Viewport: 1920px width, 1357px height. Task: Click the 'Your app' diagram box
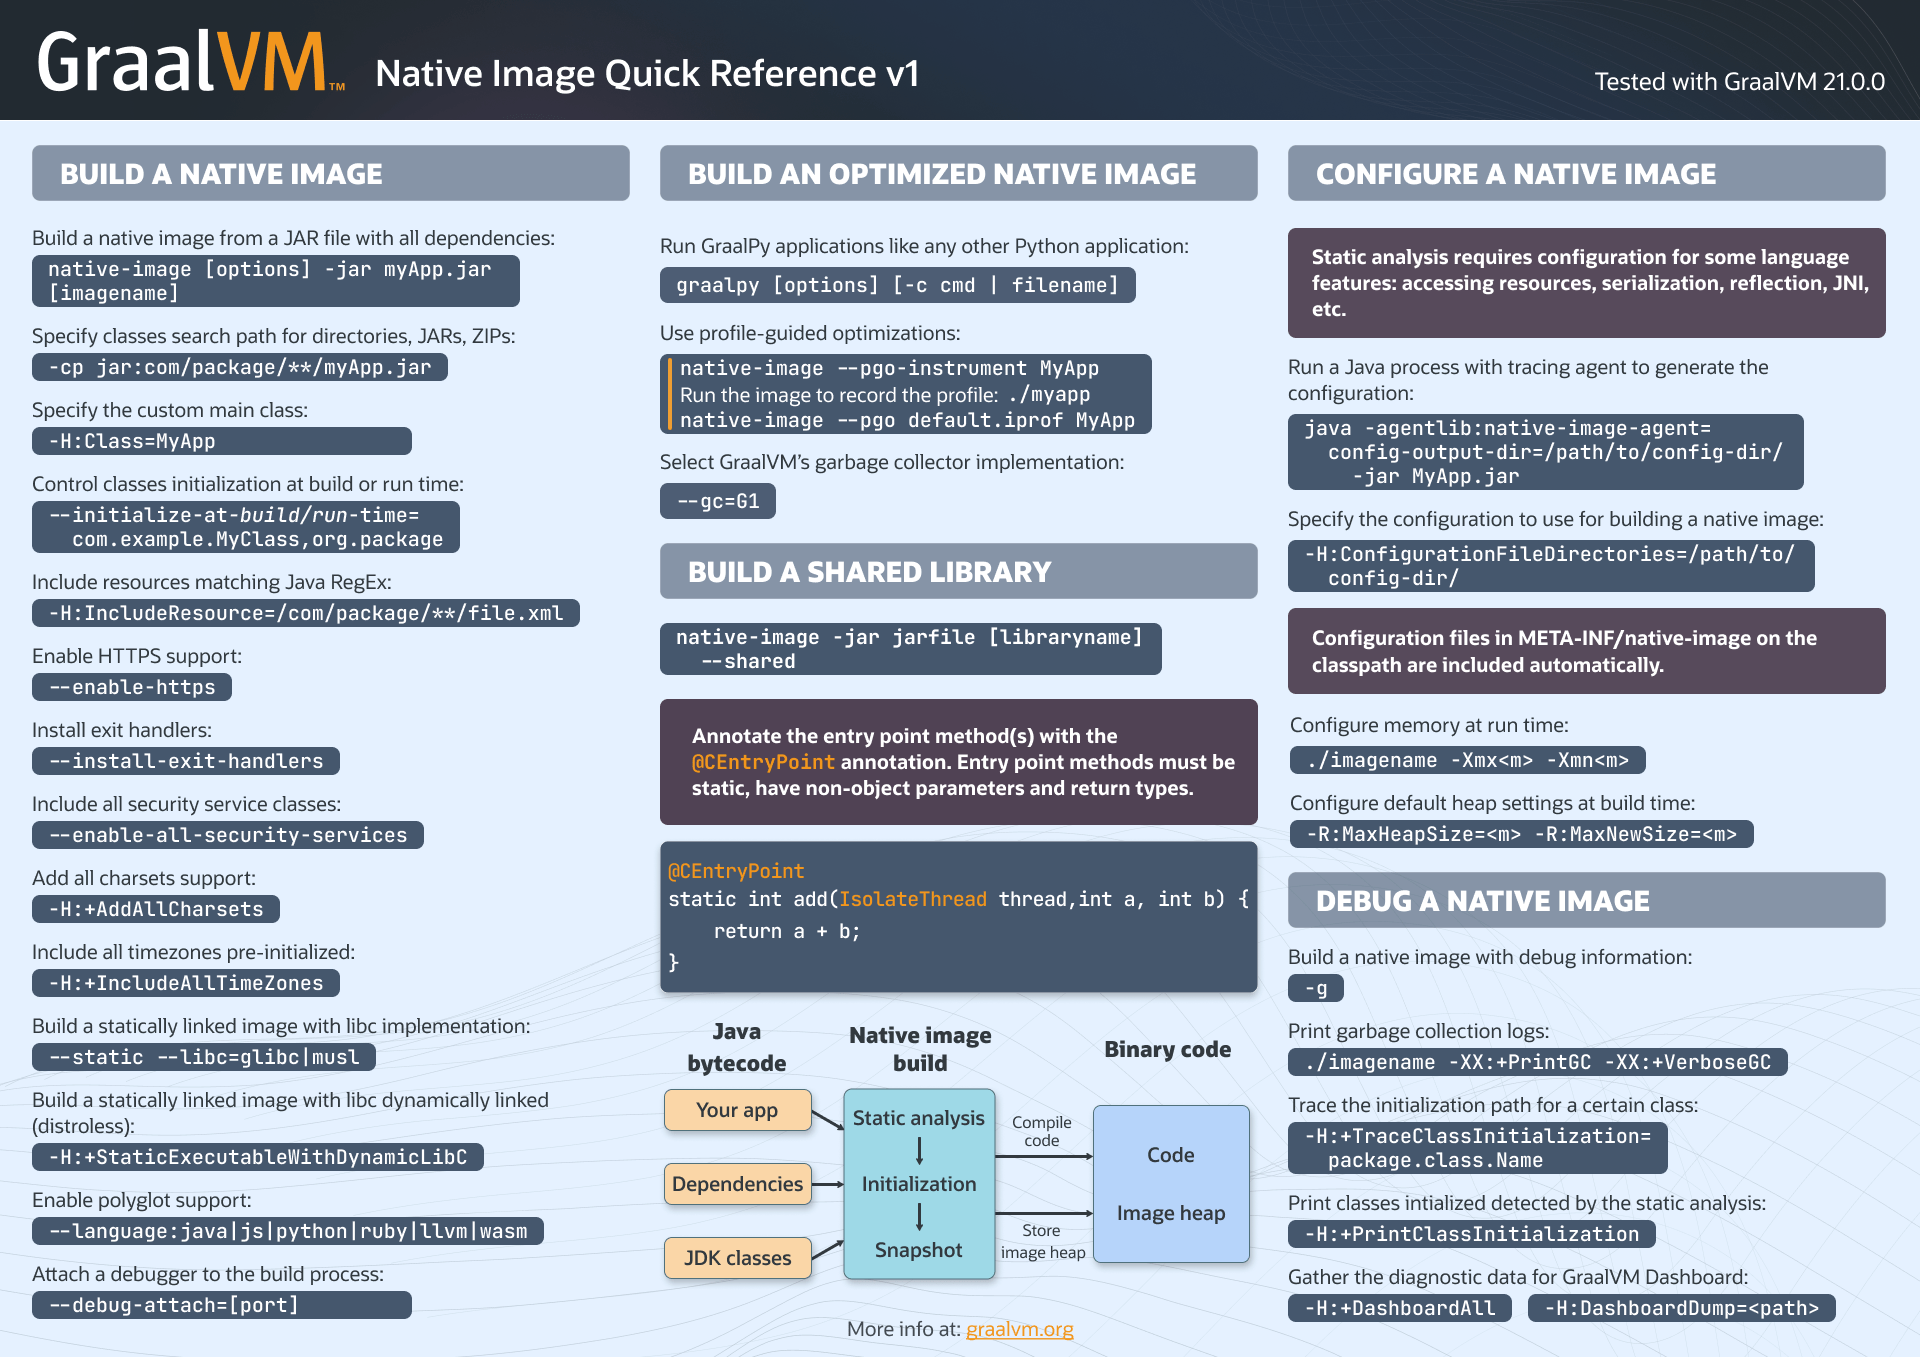[x=738, y=1110]
